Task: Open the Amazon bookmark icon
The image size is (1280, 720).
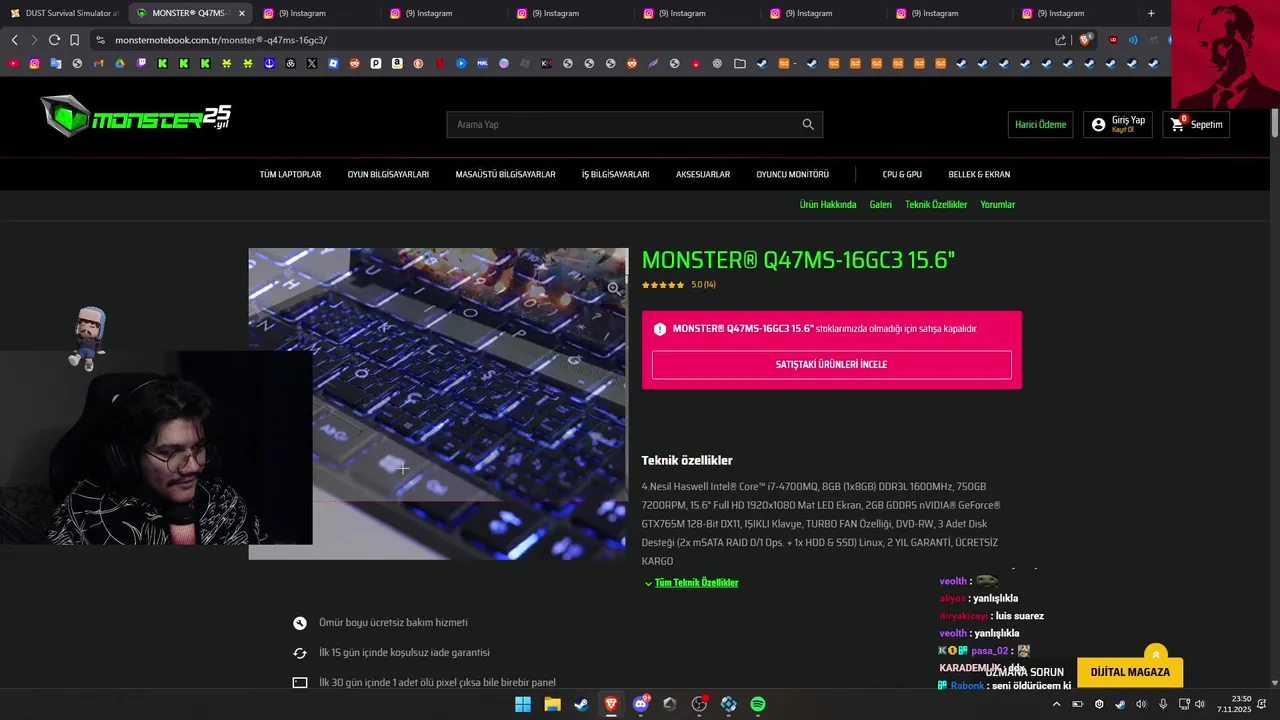Action: (x=397, y=63)
